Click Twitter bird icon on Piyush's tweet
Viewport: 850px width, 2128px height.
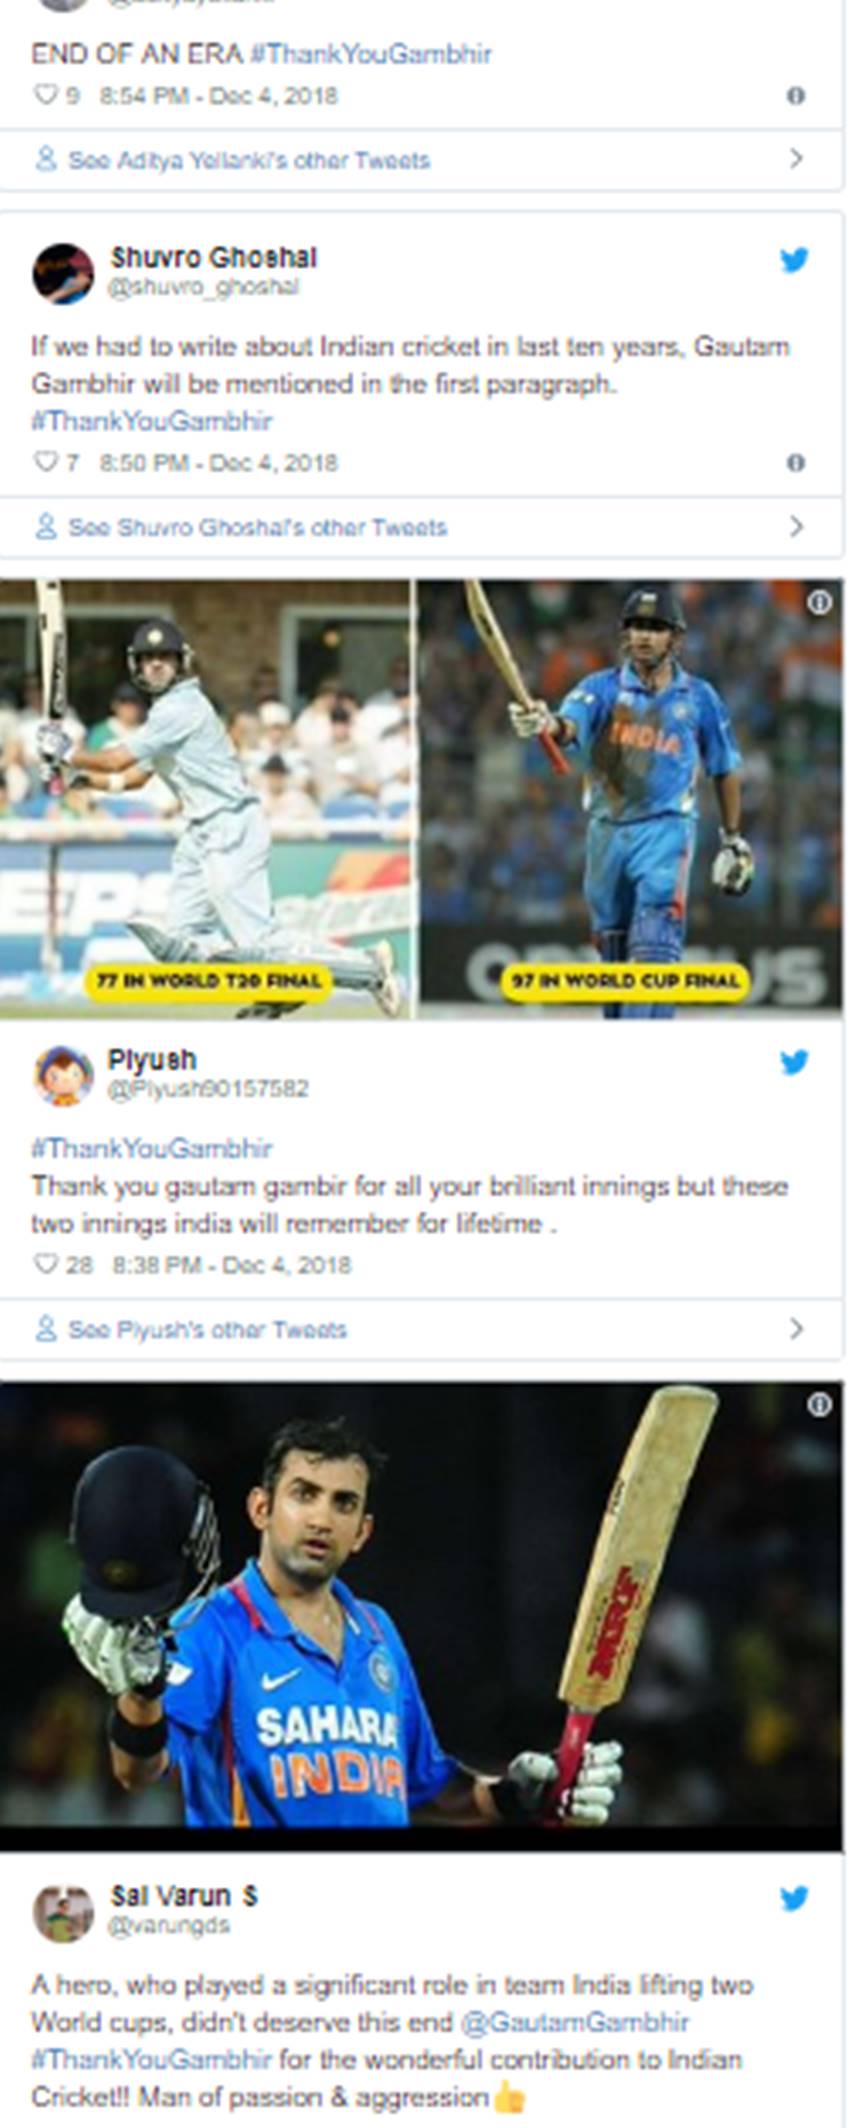pyautogui.click(x=794, y=1062)
